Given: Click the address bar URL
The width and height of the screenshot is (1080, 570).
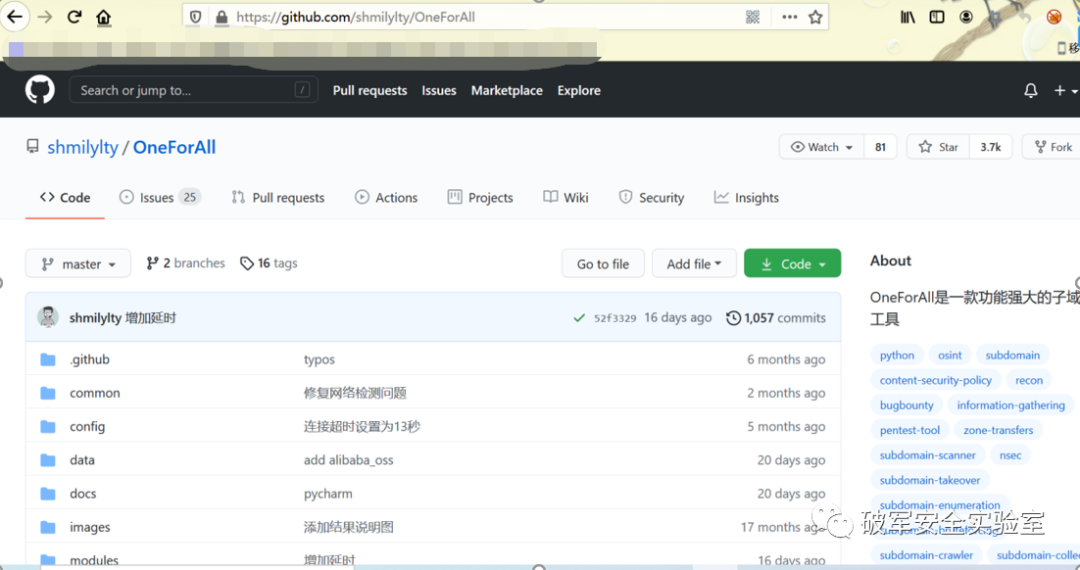Looking at the screenshot, I should pos(355,17).
